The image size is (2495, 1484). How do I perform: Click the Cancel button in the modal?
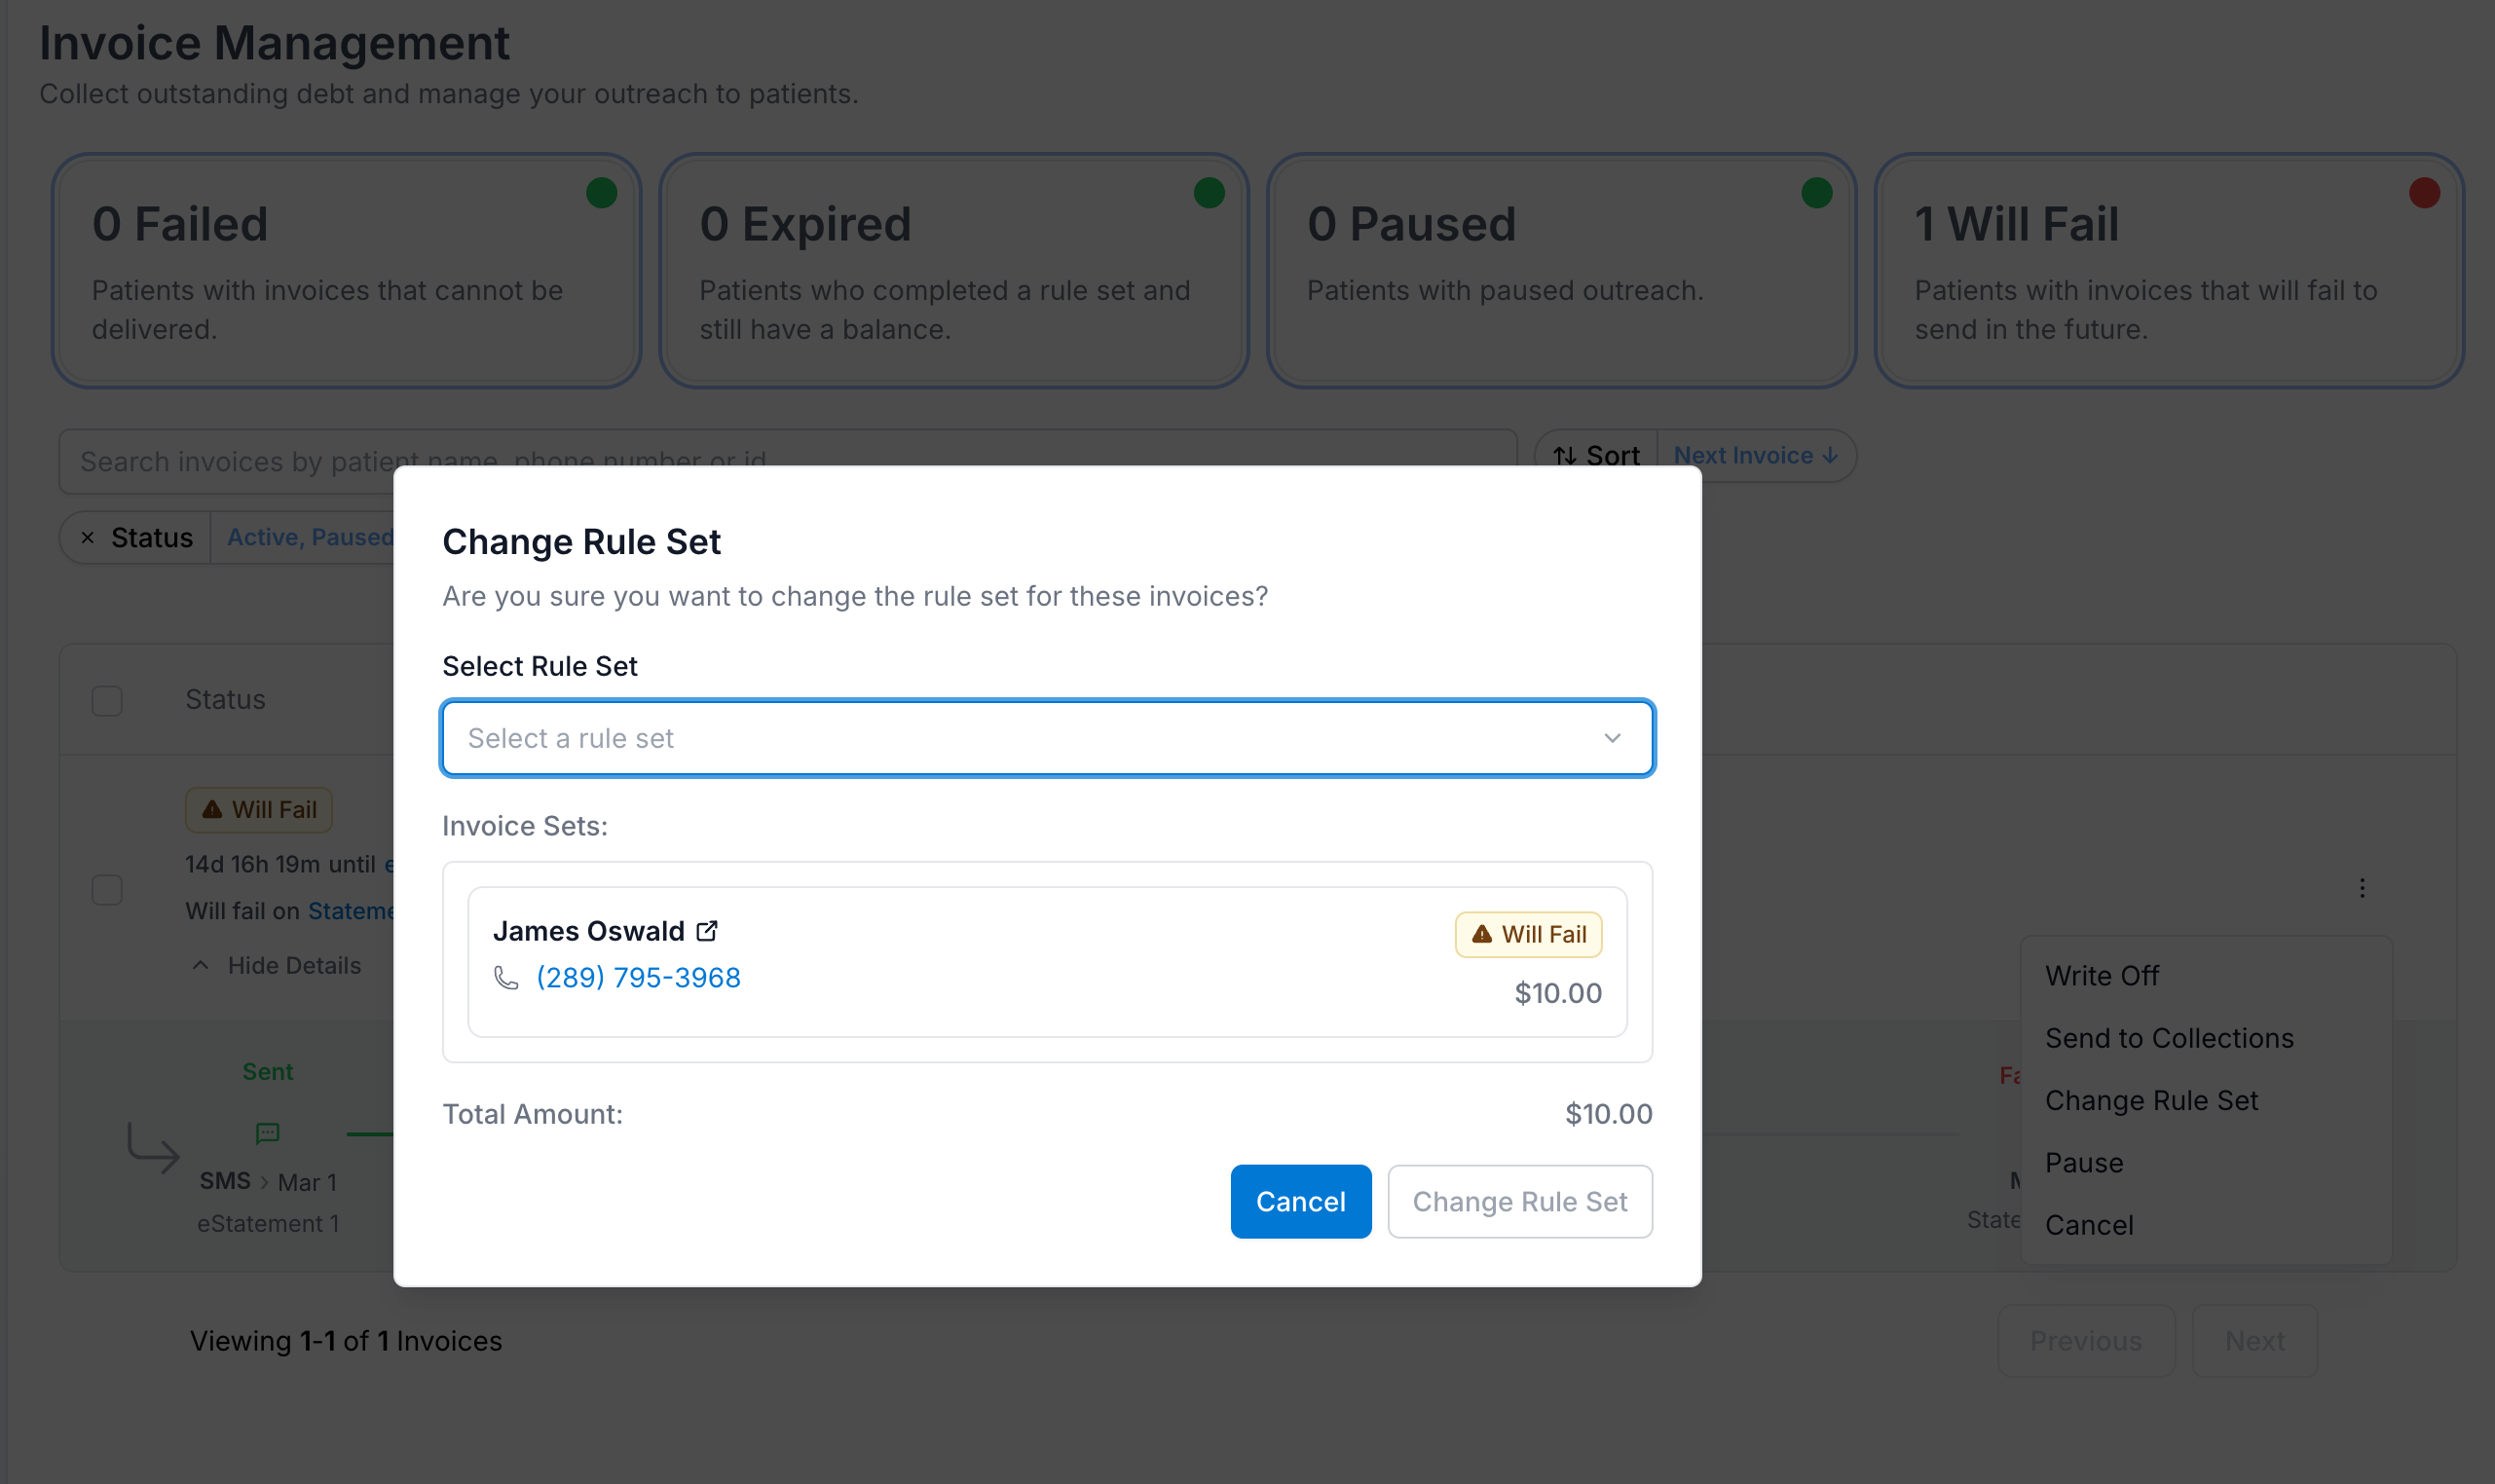point(1301,1201)
